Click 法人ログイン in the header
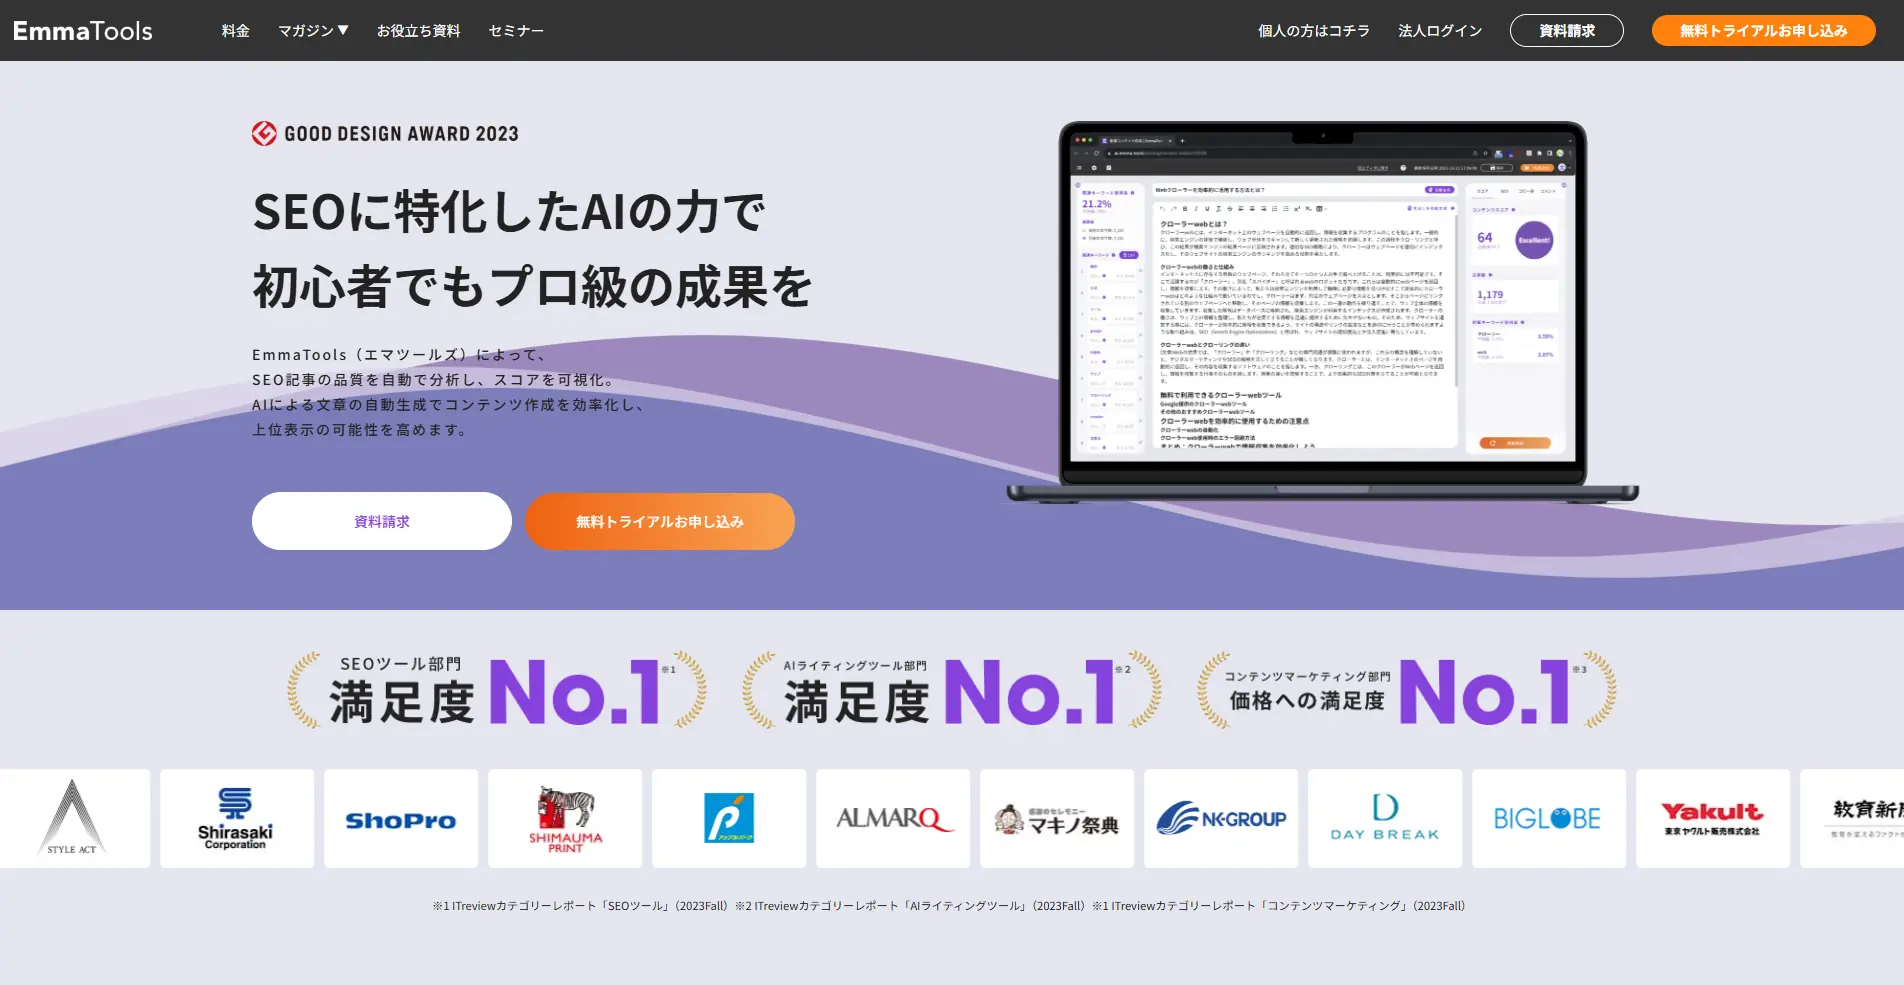This screenshot has width=1904, height=985. [x=1440, y=31]
